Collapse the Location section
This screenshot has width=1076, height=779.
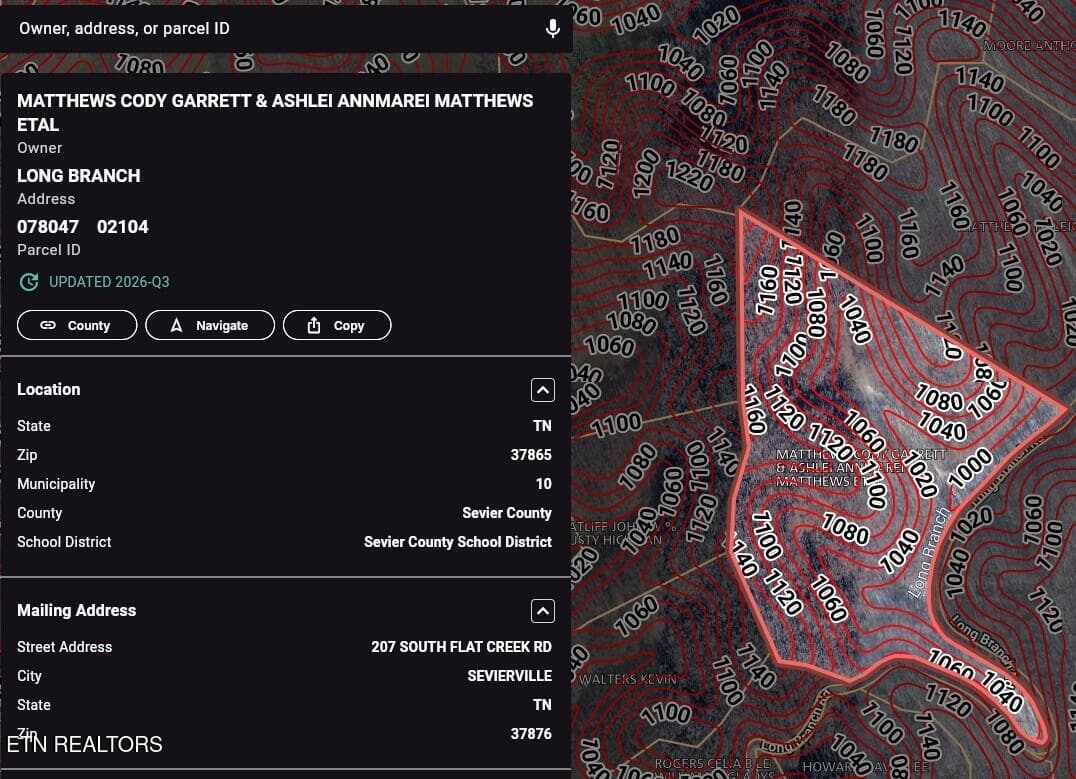[x=543, y=390]
